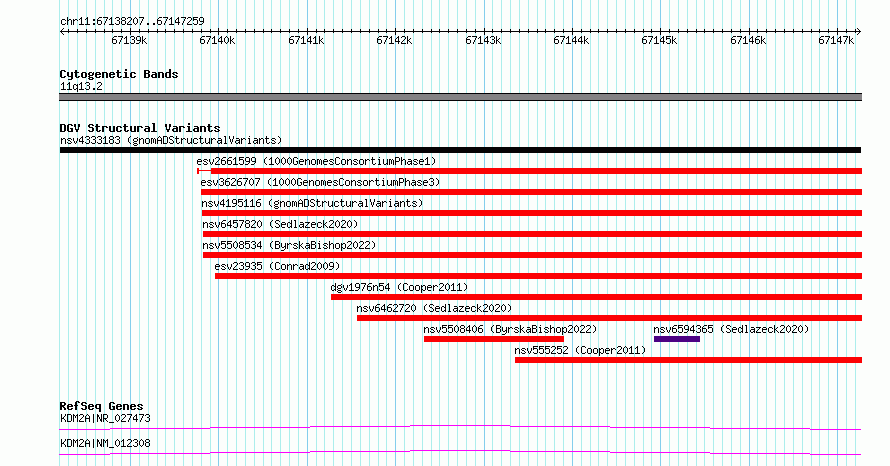Open variant label esv2661599 (1000GenomesConsortiumPhase1)
Viewport: 890px width, 466px height.
(x=316, y=162)
